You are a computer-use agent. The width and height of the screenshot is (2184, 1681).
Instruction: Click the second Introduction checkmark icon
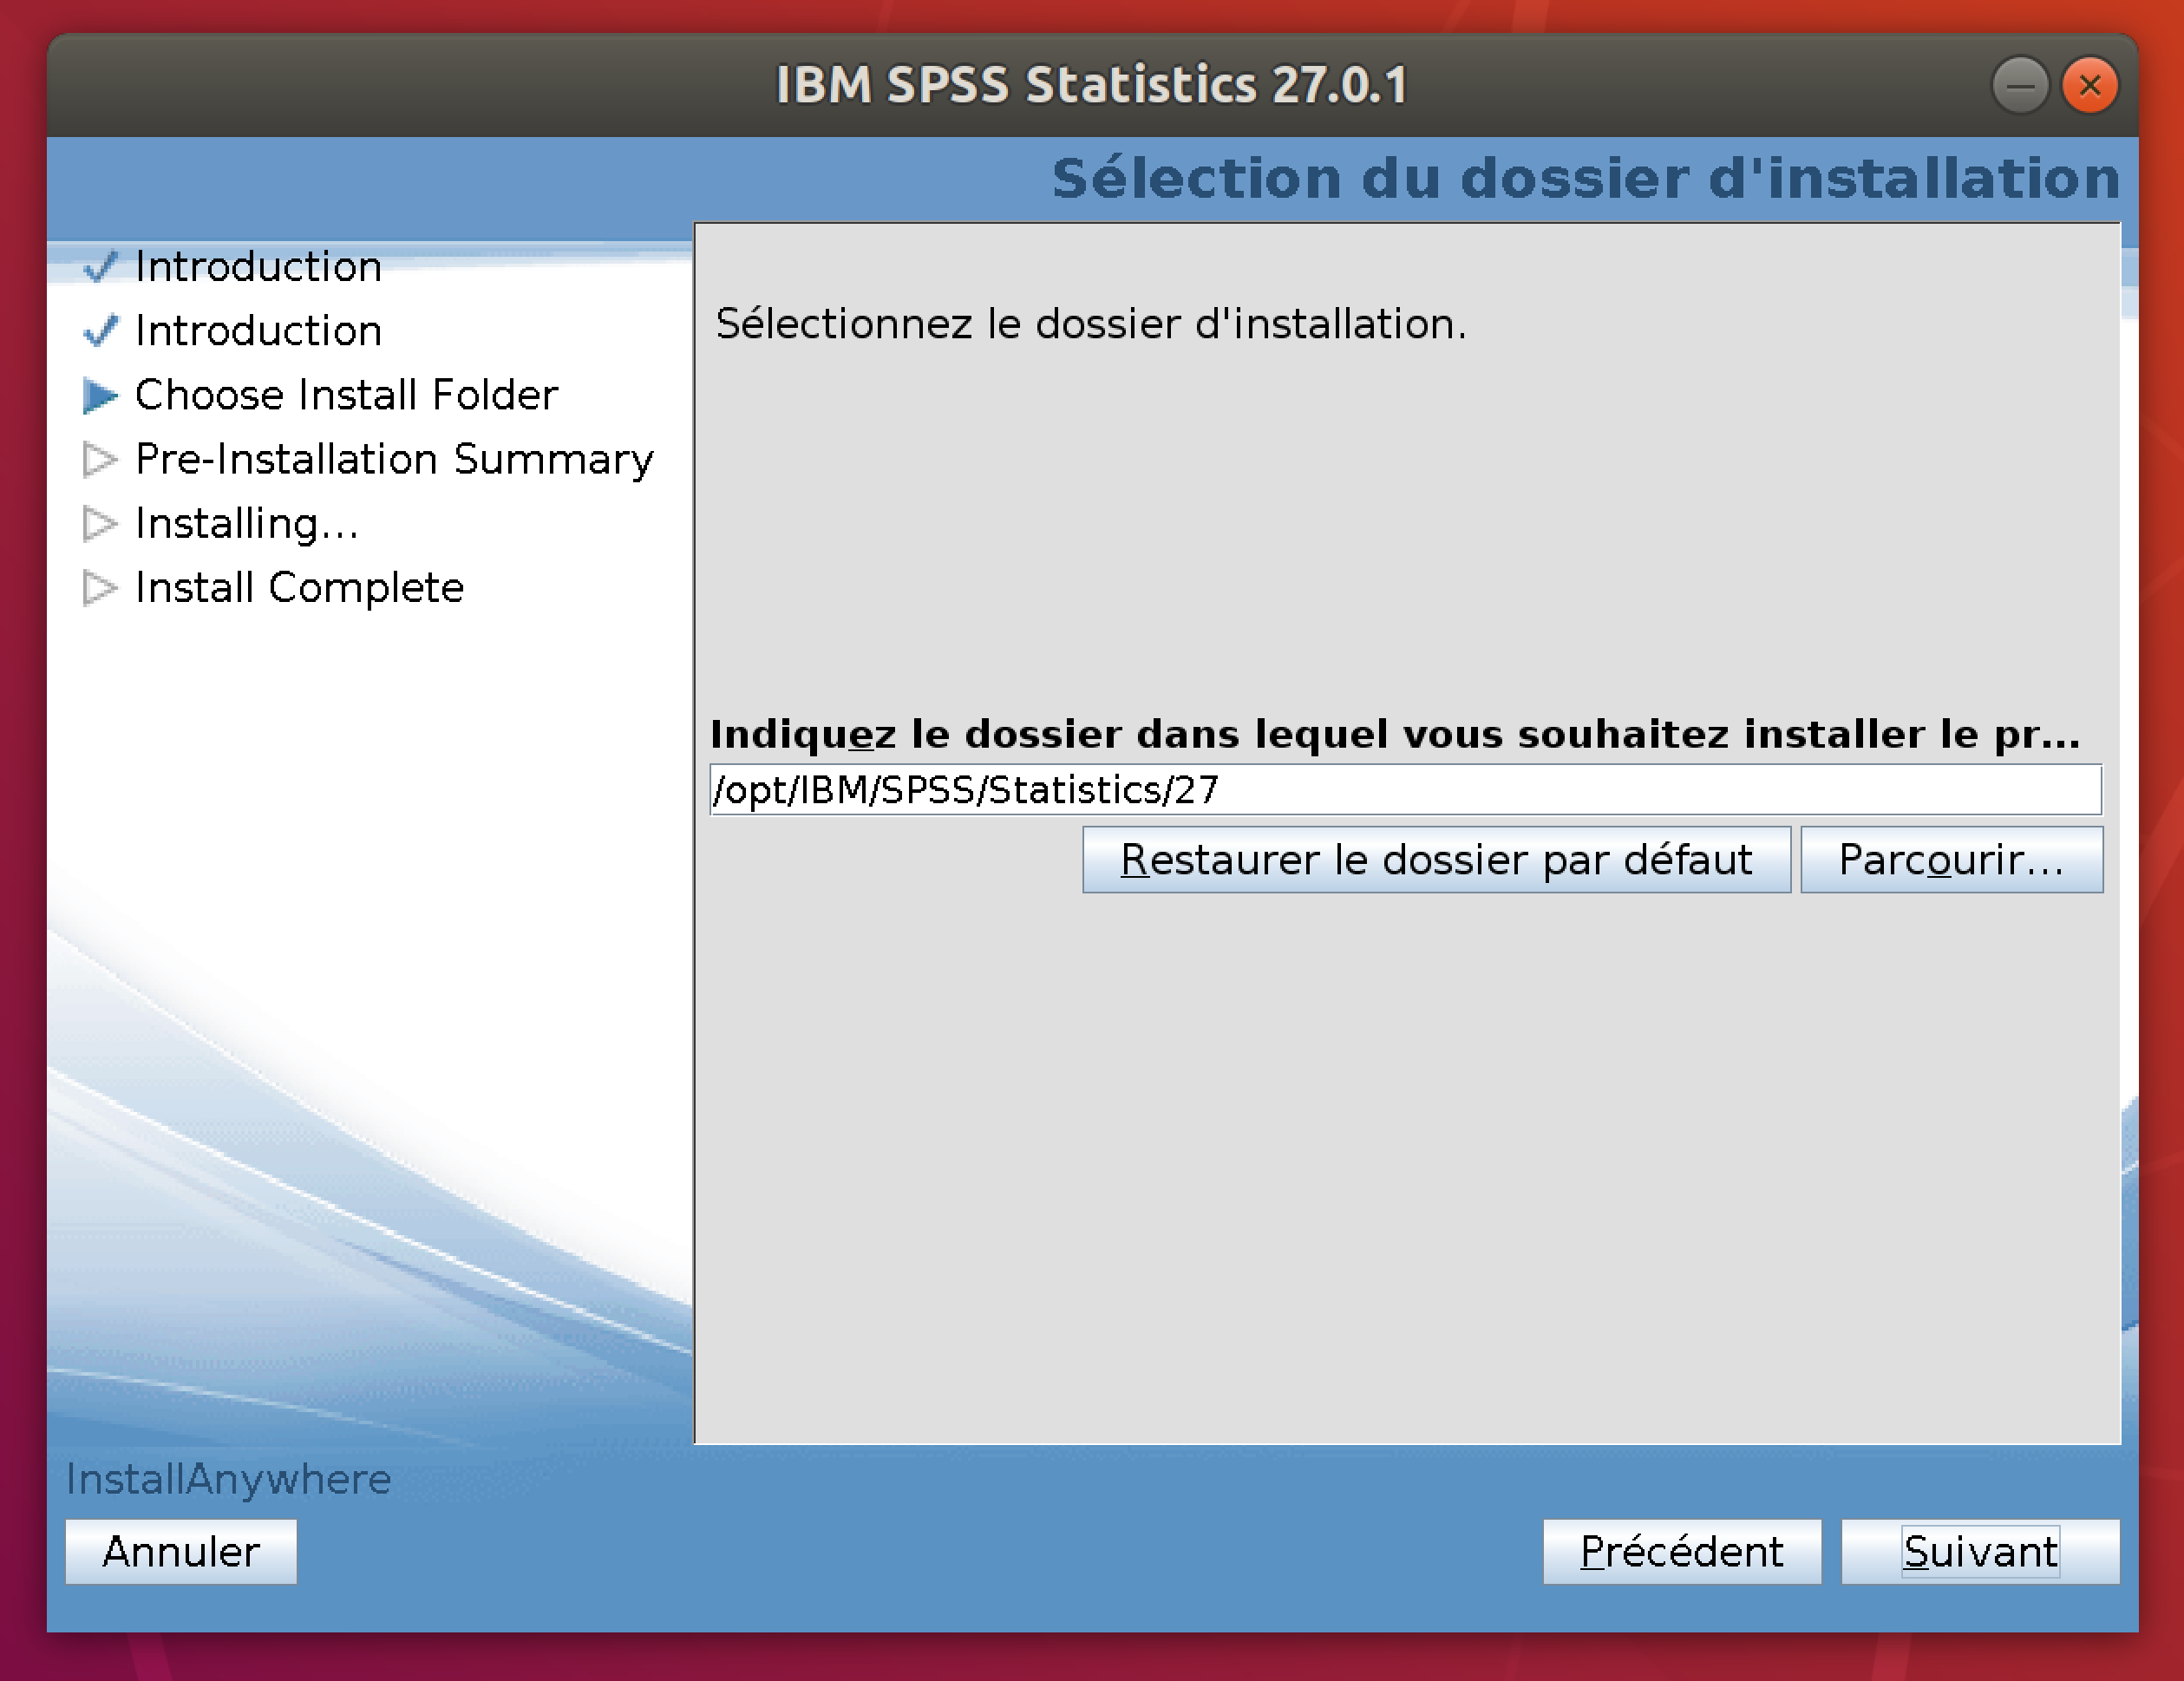pyautogui.click(x=100, y=330)
